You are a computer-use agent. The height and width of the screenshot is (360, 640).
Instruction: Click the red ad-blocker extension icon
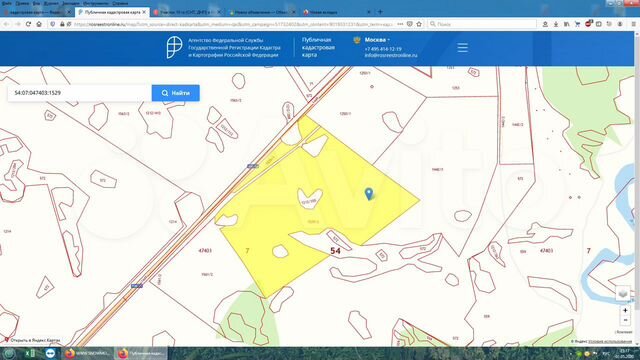[588, 24]
